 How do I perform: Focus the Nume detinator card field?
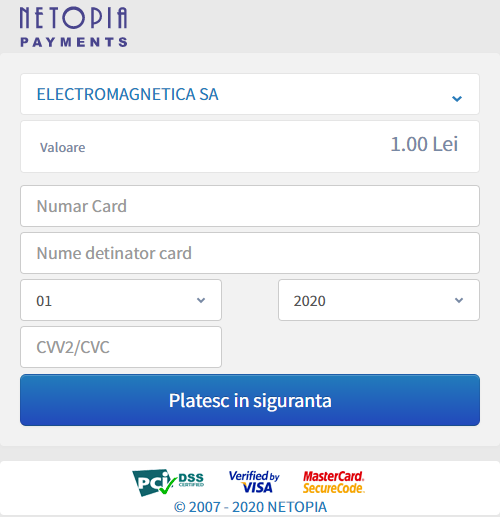coord(250,253)
